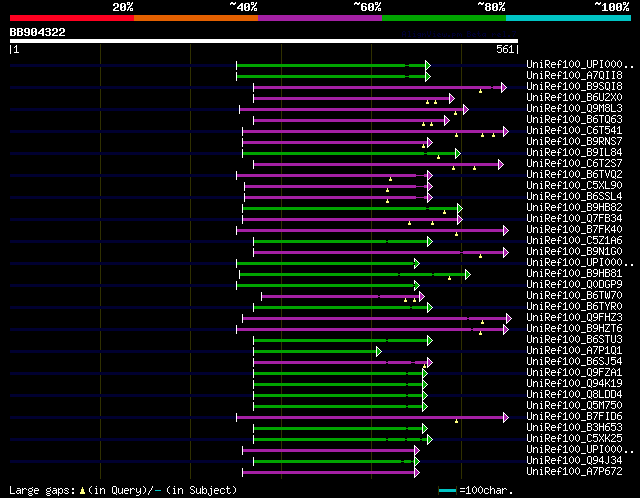Image resolution: width=640 pixels, height=498 pixels.
Task: Select the UniRef100_B6SJ54 label
Action: pos(574,362)
